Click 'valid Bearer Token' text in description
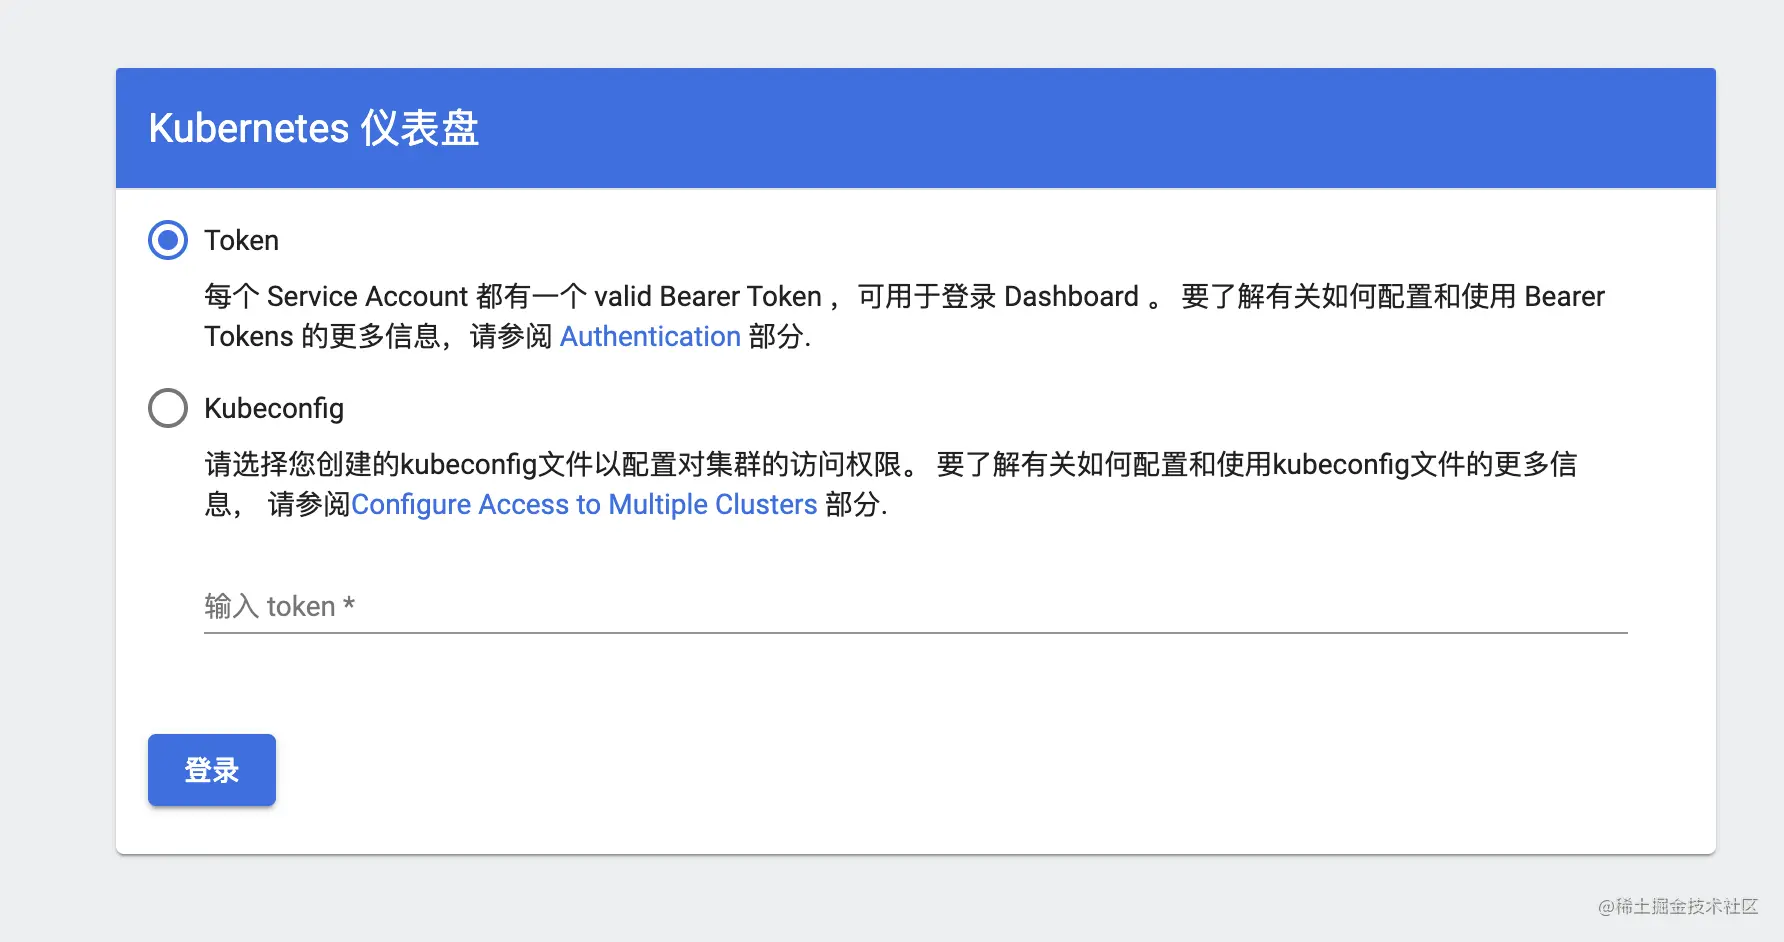This screenshot has width=1784, height=942. pos(708,296)
